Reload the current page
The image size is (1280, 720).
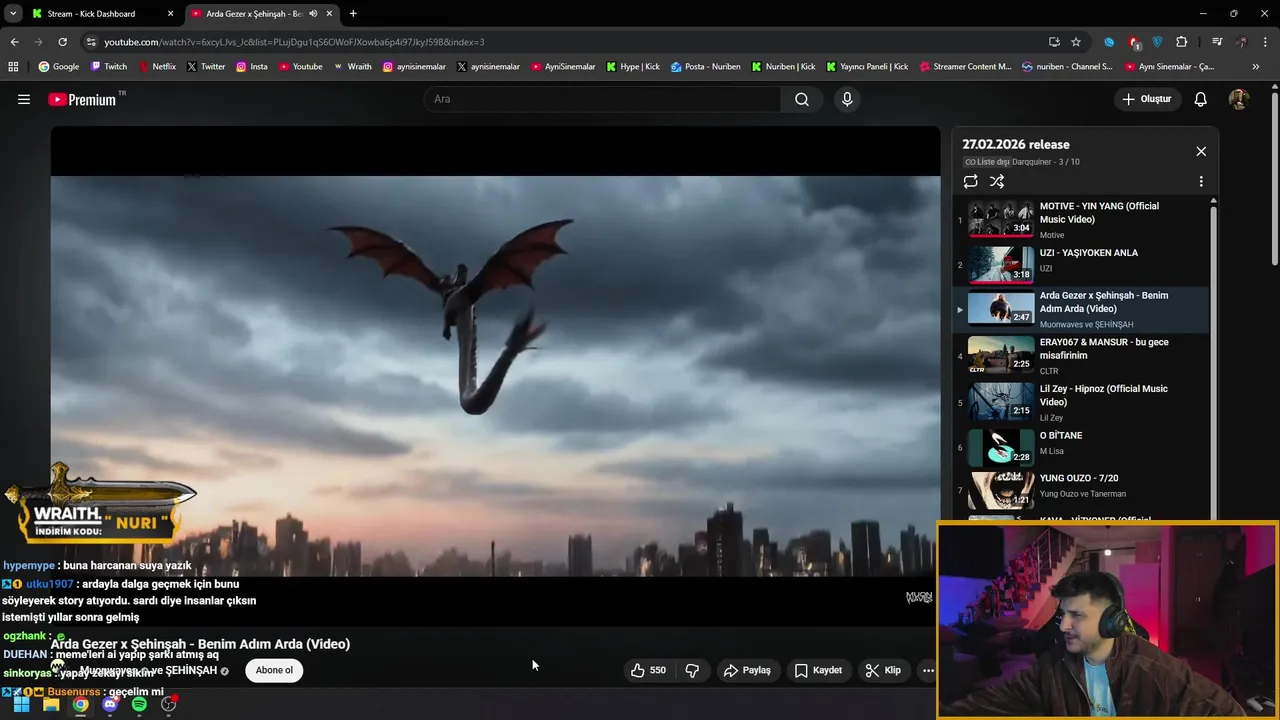pyautogui.click(x=62, y=42)
